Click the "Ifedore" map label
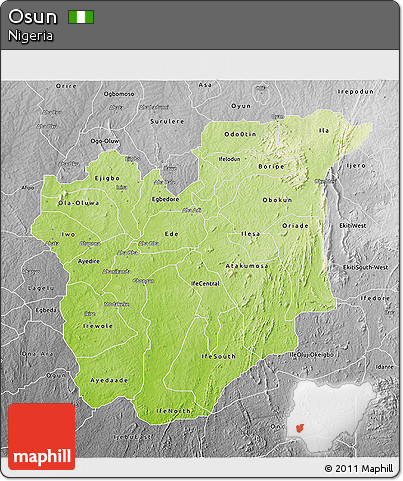This screenshot has width=403, height=481. (x=375, y=298)
